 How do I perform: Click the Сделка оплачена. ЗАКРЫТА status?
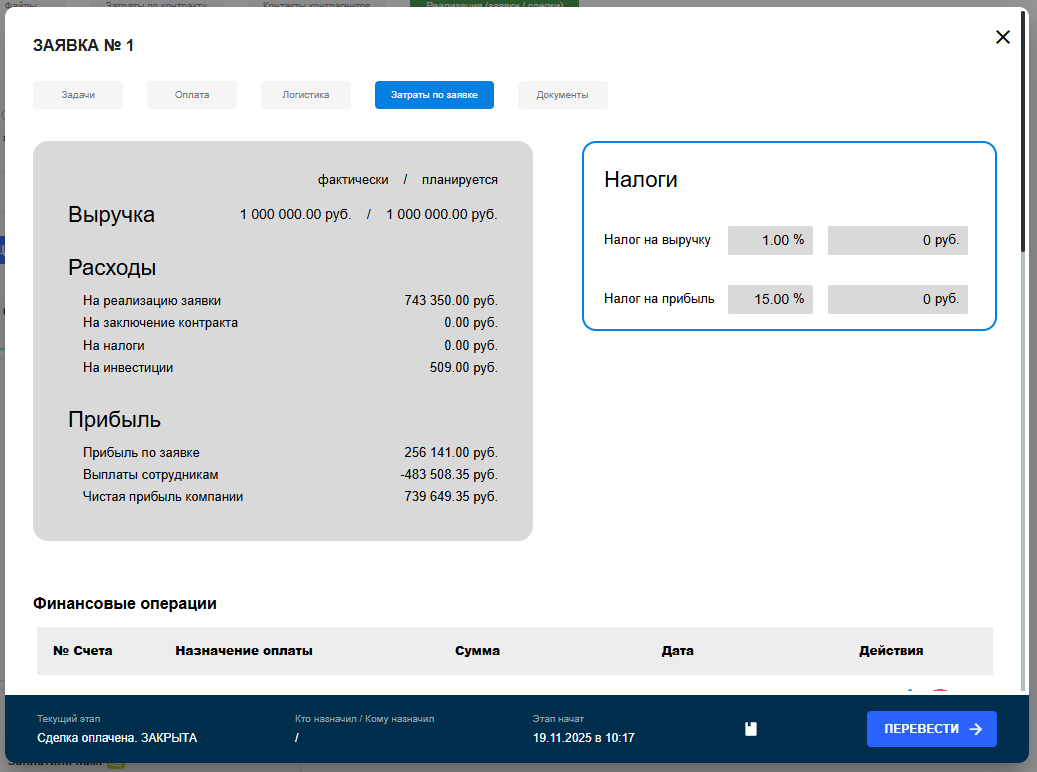coord(117,738)
